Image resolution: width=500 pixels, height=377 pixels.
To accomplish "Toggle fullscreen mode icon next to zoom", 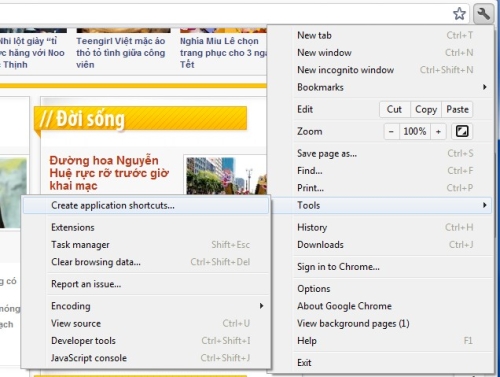I will pos(462,131).
